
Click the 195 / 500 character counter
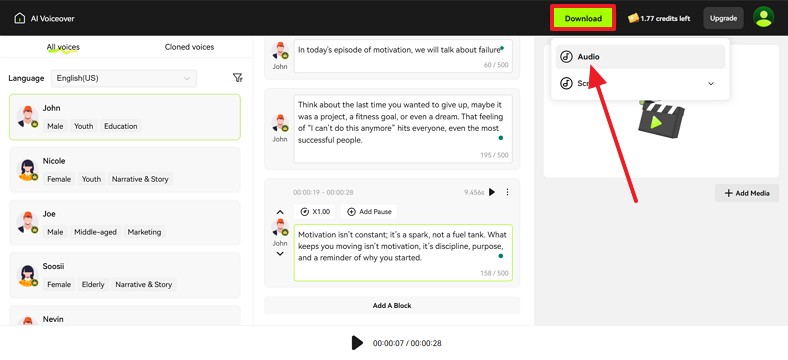(495, 155)
